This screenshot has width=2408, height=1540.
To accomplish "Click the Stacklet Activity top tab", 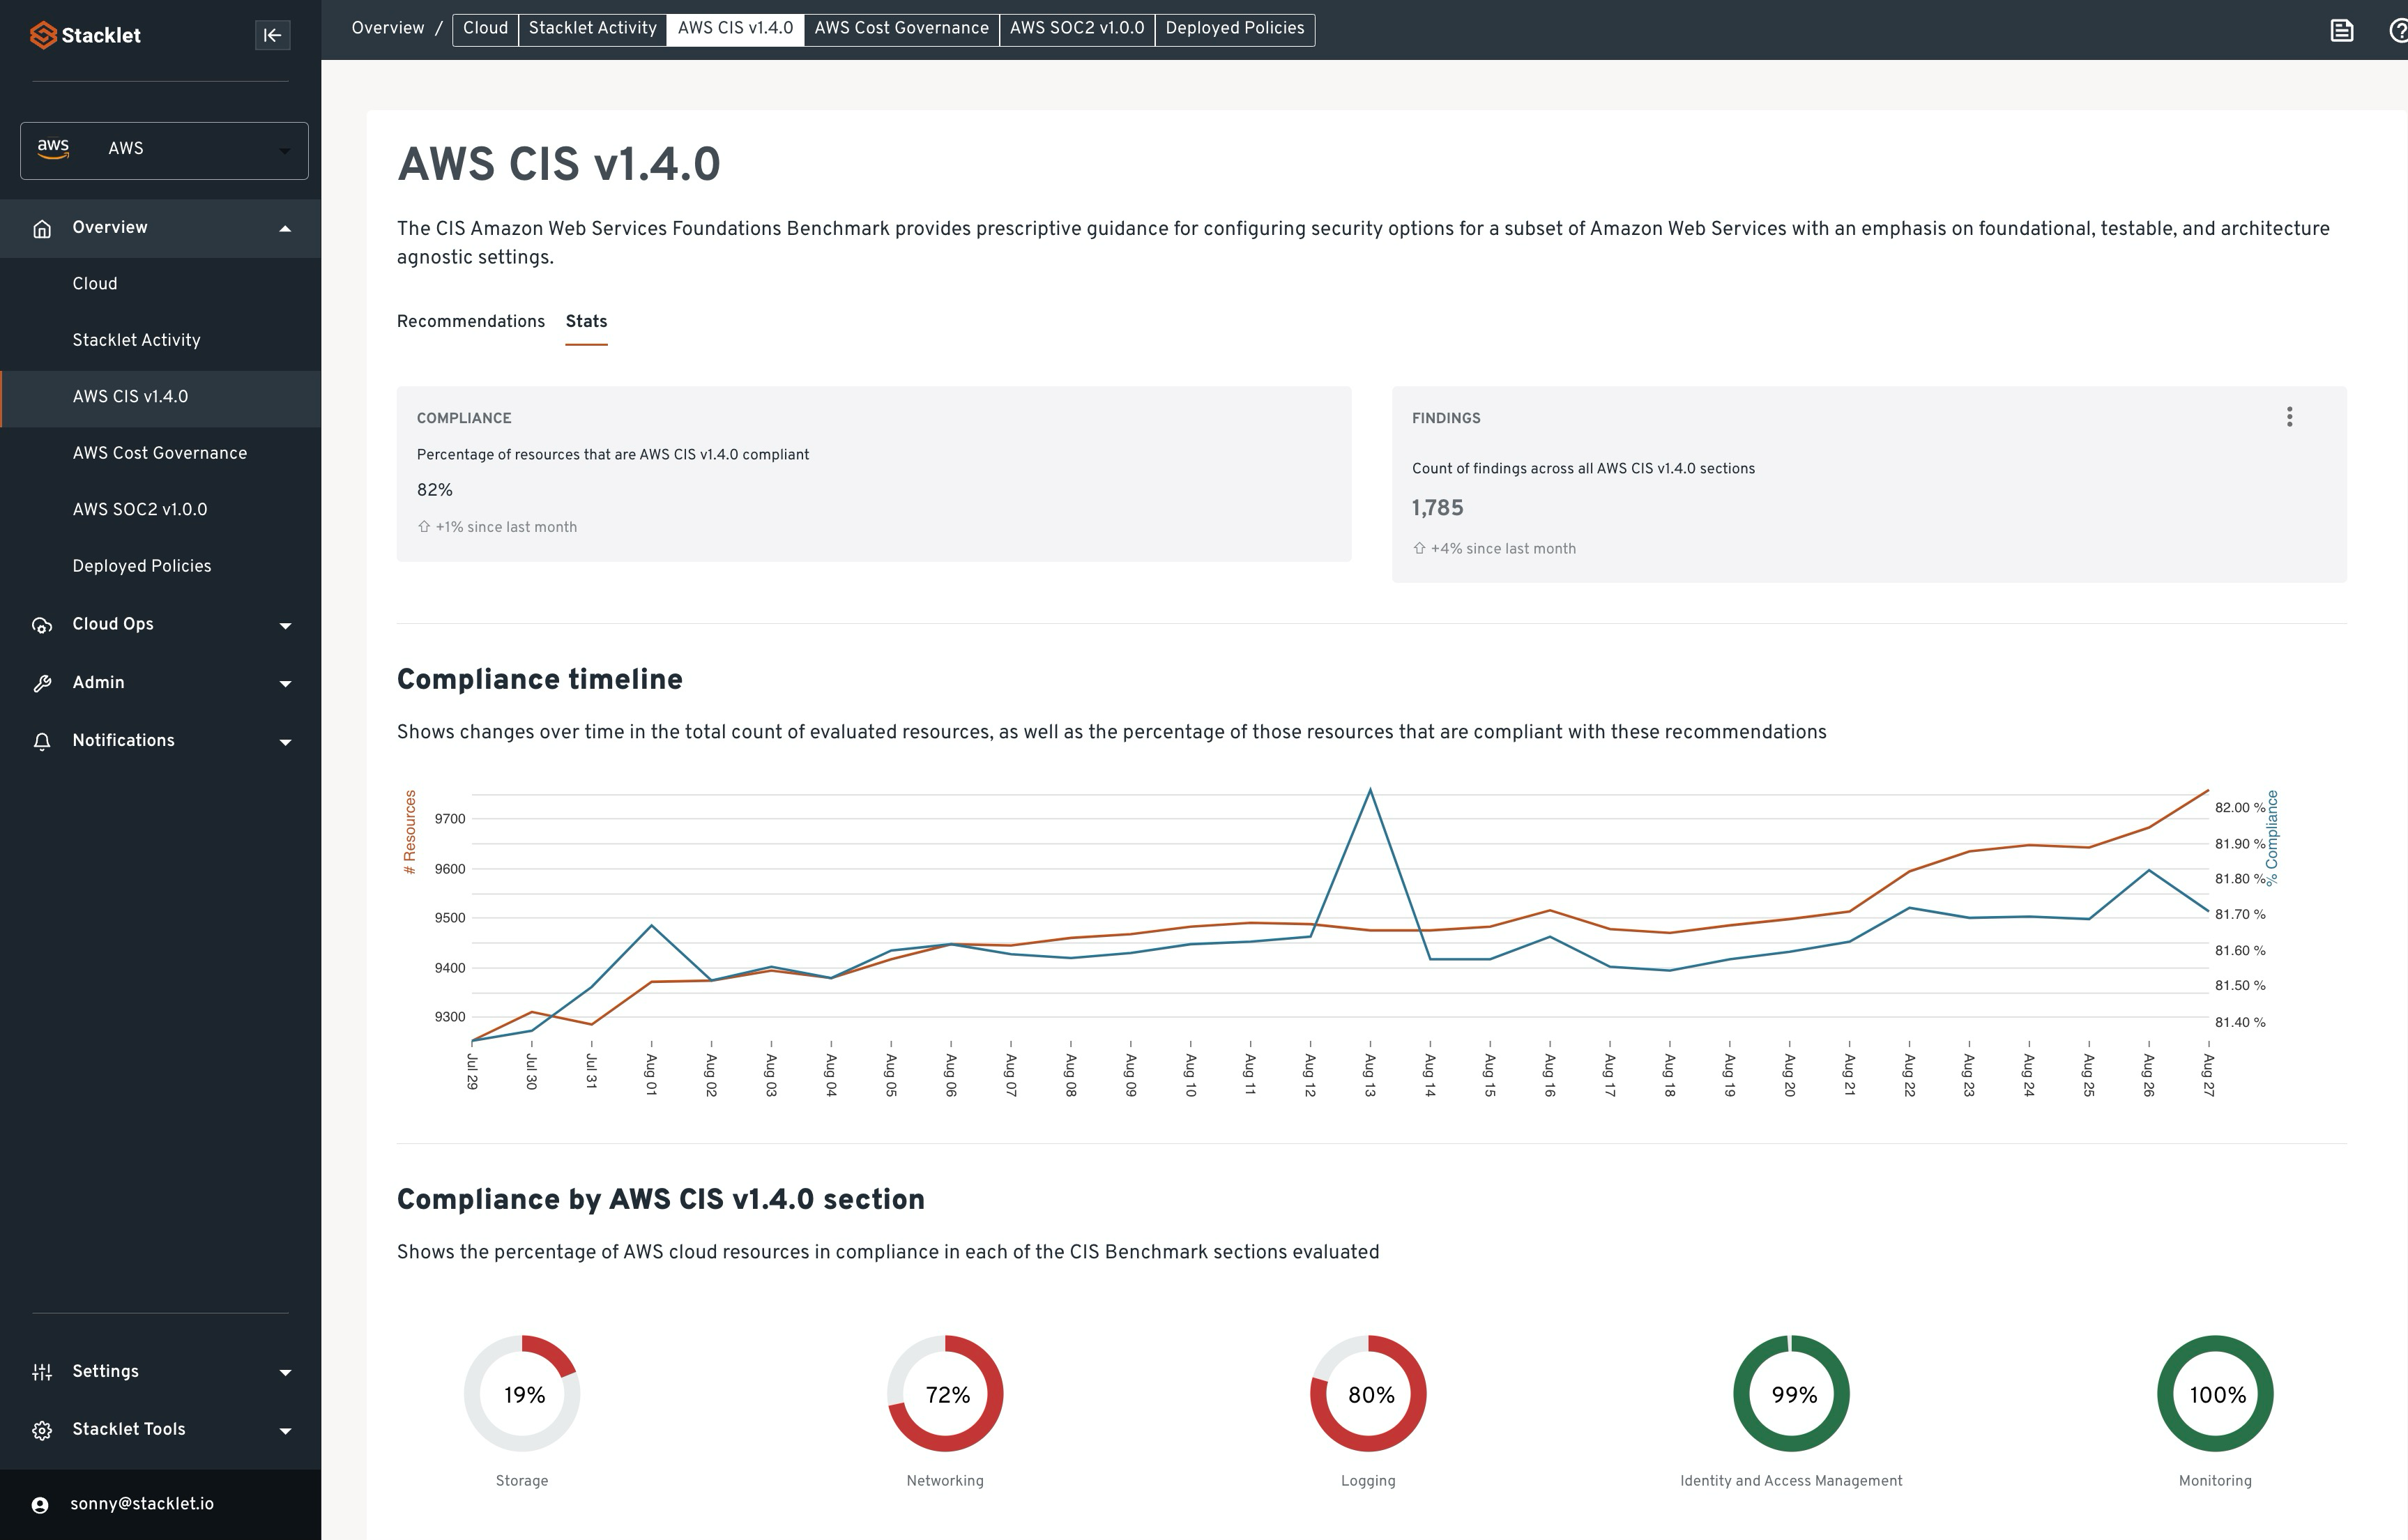I will tap(592, 28).
